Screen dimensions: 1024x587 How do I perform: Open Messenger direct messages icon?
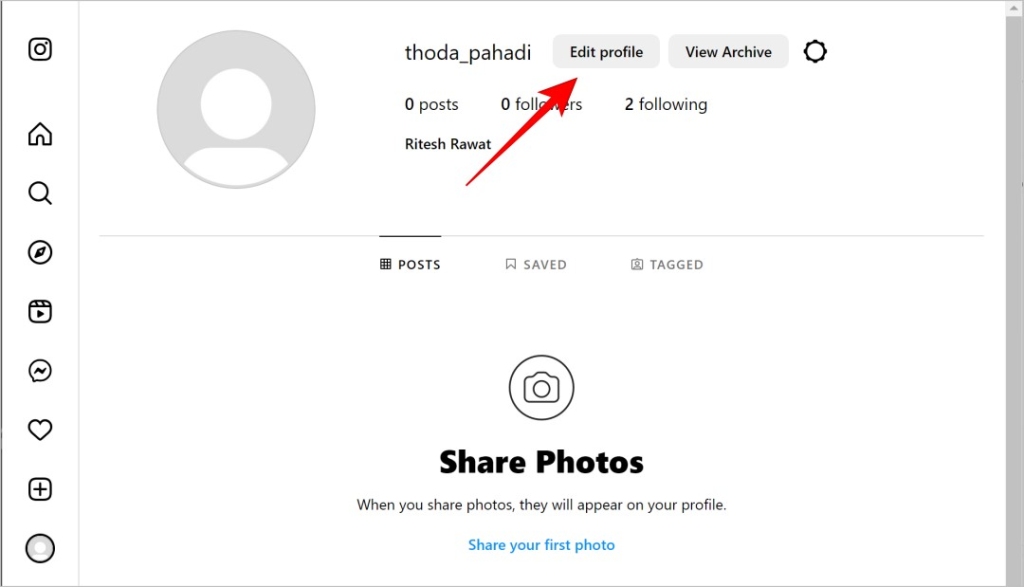40,371
